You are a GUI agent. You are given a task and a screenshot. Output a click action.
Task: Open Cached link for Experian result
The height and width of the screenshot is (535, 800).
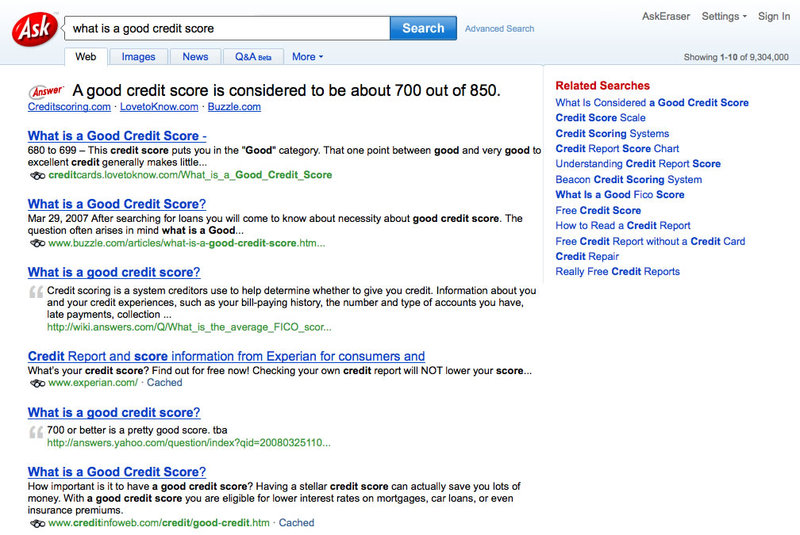[164, 383]
